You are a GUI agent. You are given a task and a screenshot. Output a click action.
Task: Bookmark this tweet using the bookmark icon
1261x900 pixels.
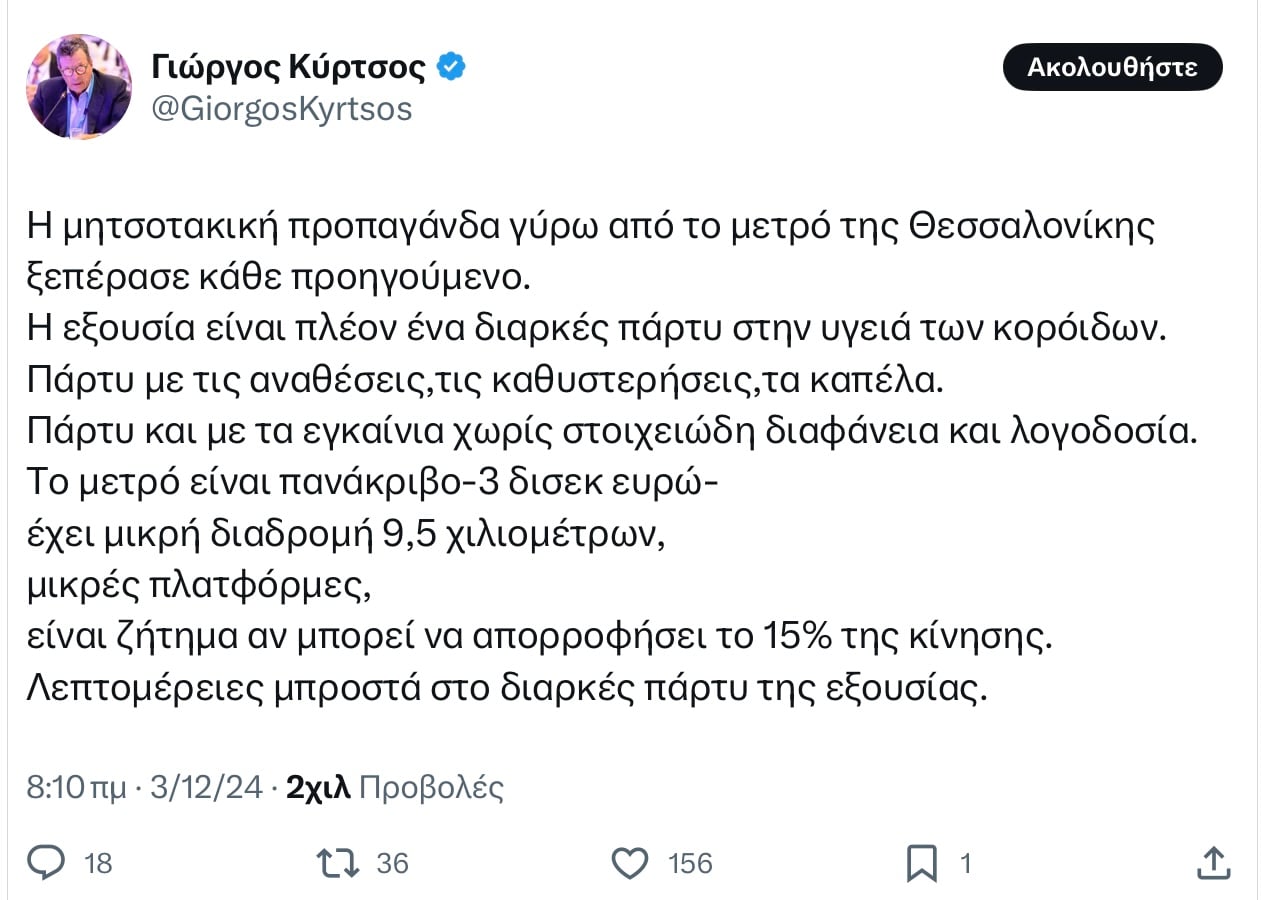pyautogui.click(x=921, y=863)
